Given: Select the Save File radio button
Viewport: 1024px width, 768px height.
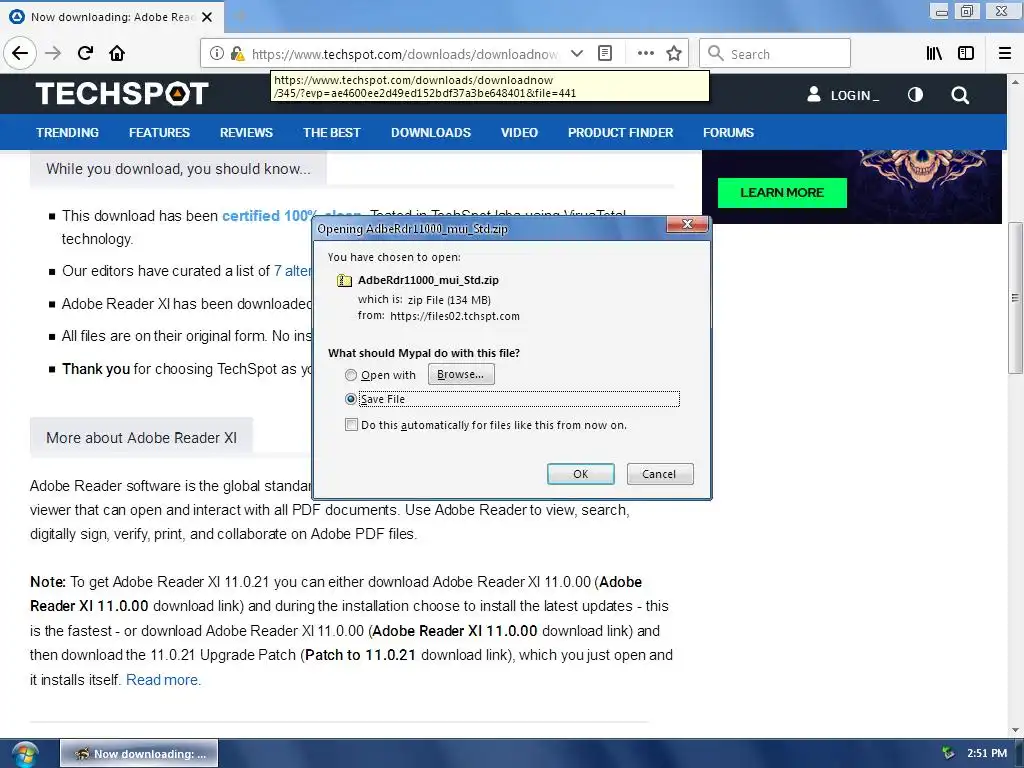Looking at the screenshot, I should pos(351,398).
